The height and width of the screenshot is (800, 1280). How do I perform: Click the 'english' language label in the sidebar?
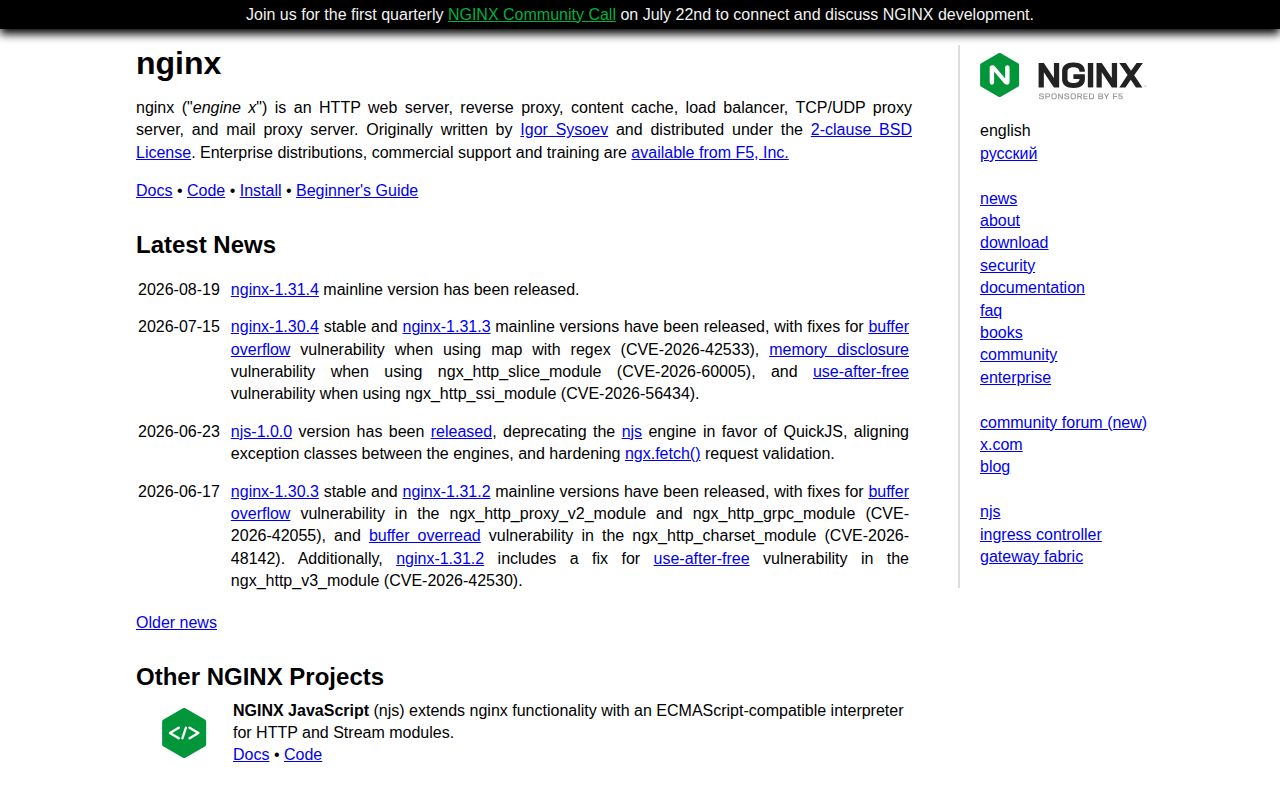[x=1005, y=131]
